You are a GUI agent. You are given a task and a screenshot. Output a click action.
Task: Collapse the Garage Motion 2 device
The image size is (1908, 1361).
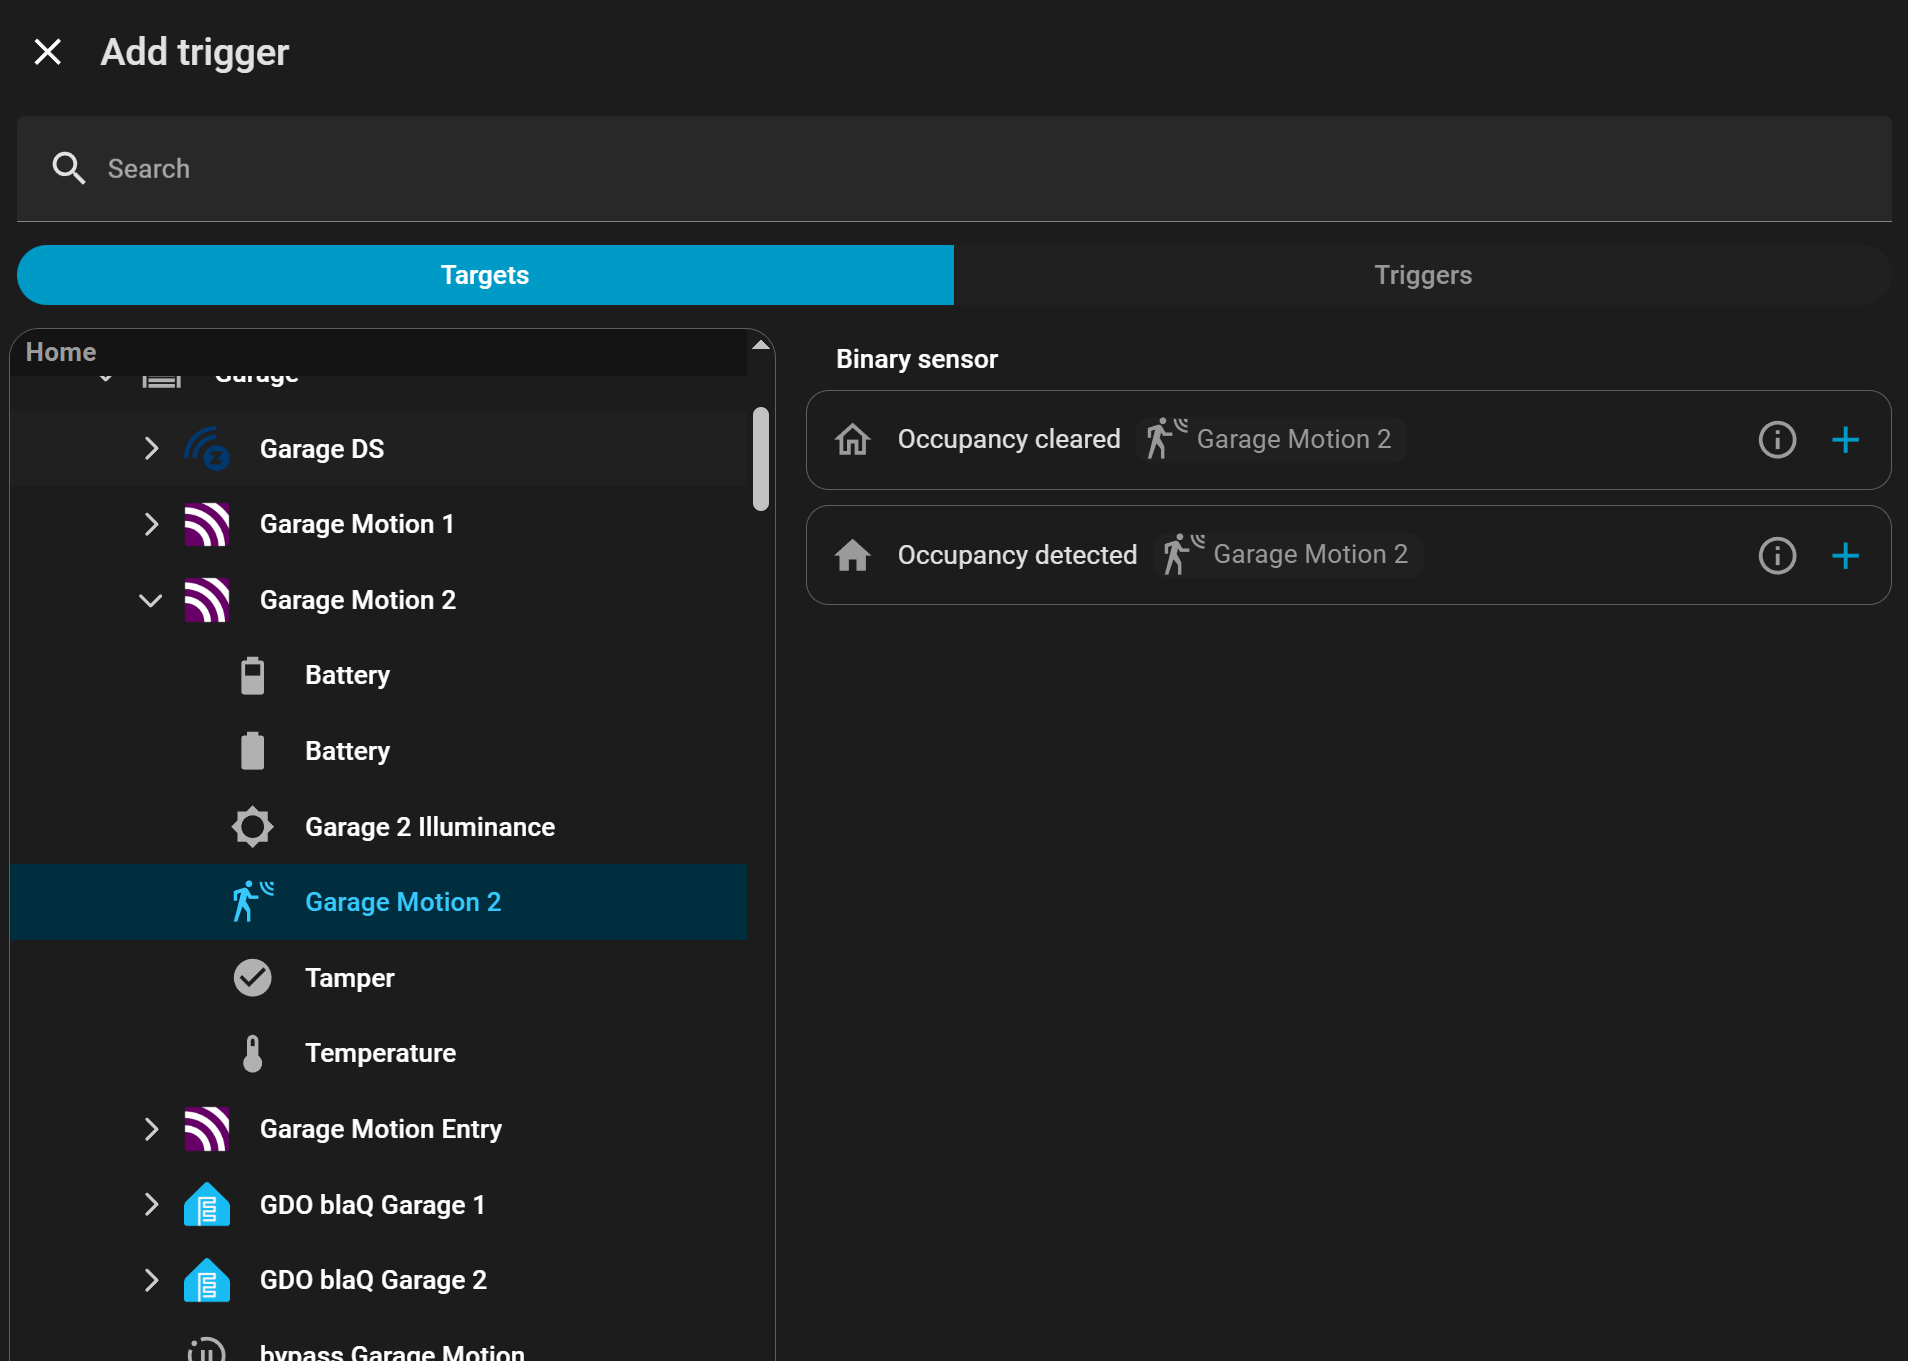tap(151, 600)
